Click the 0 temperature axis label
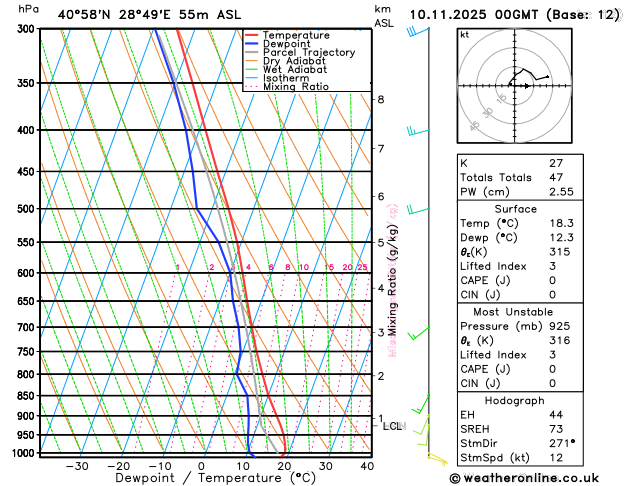629x486 pixels. tap(201, 466)
